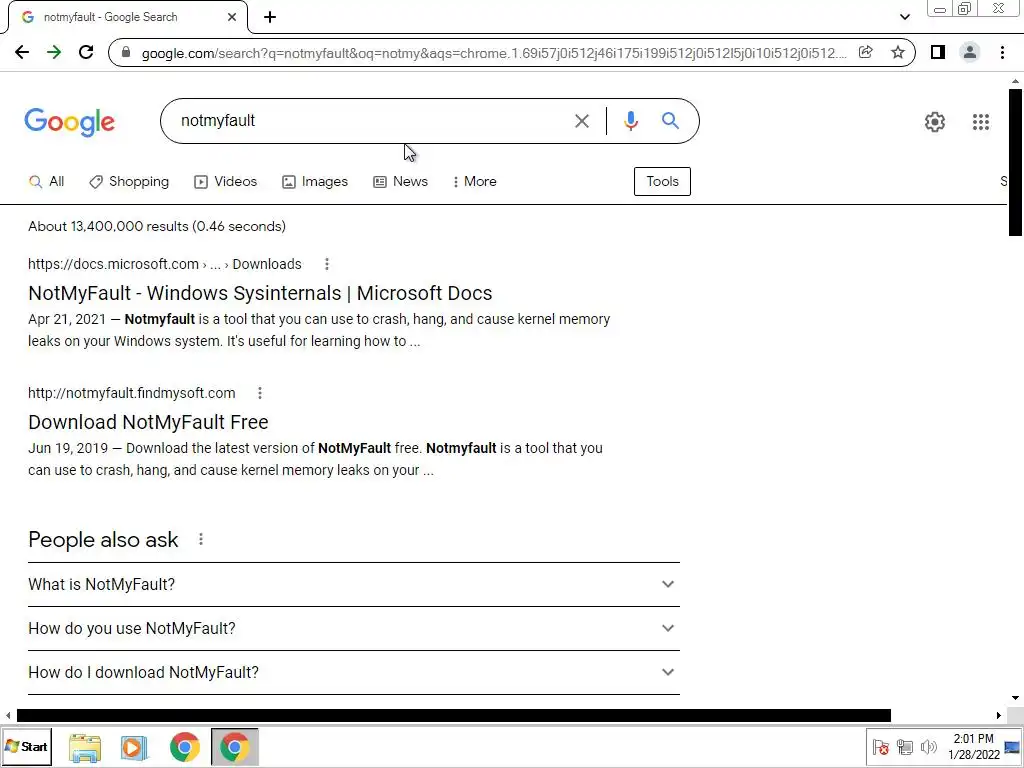
Task: Bookmark this page with the star
Action: (898, 52)
